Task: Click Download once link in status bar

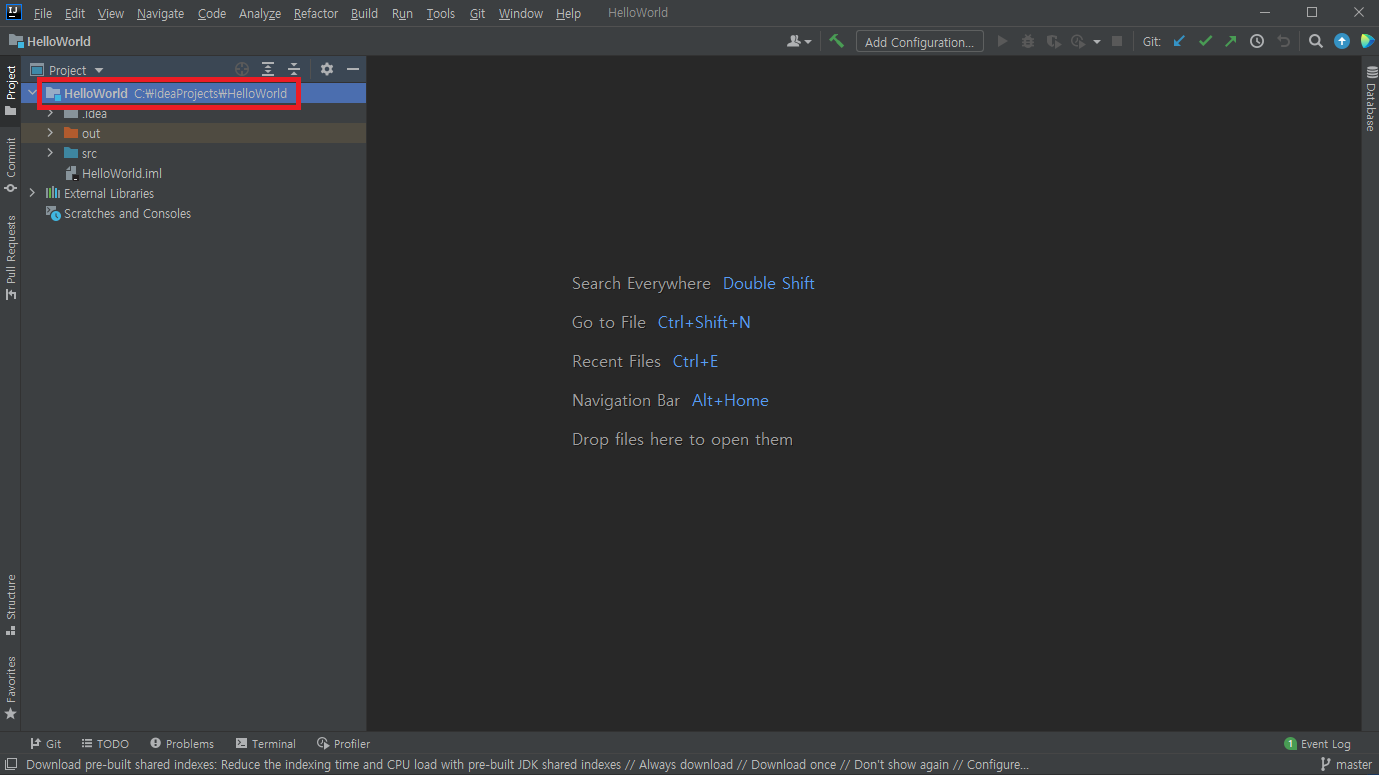Action: coord(794,764)
